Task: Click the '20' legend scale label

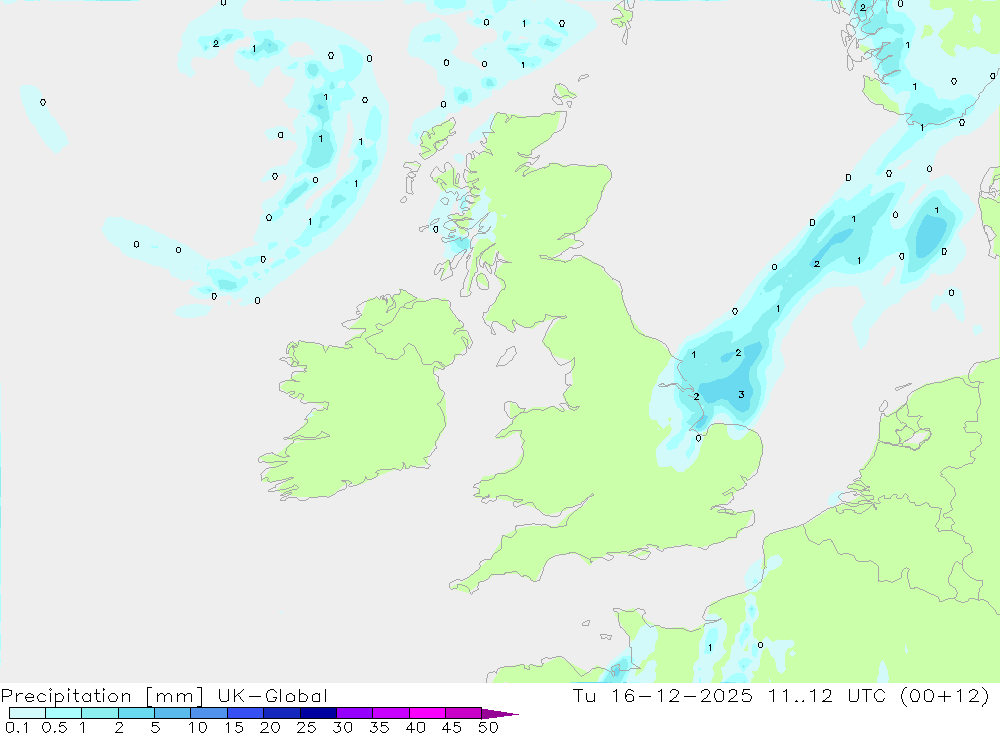Action: point(270,727)
